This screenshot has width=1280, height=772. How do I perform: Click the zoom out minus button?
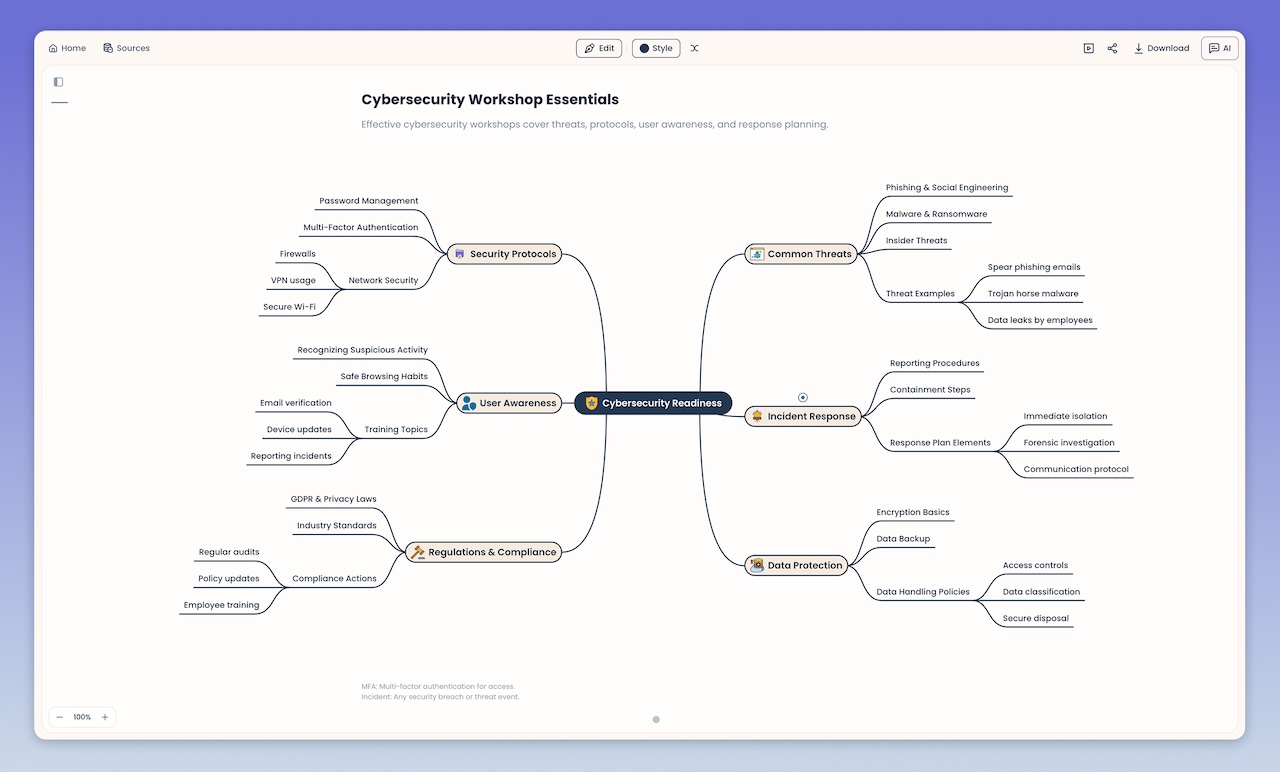click(60, 717)
